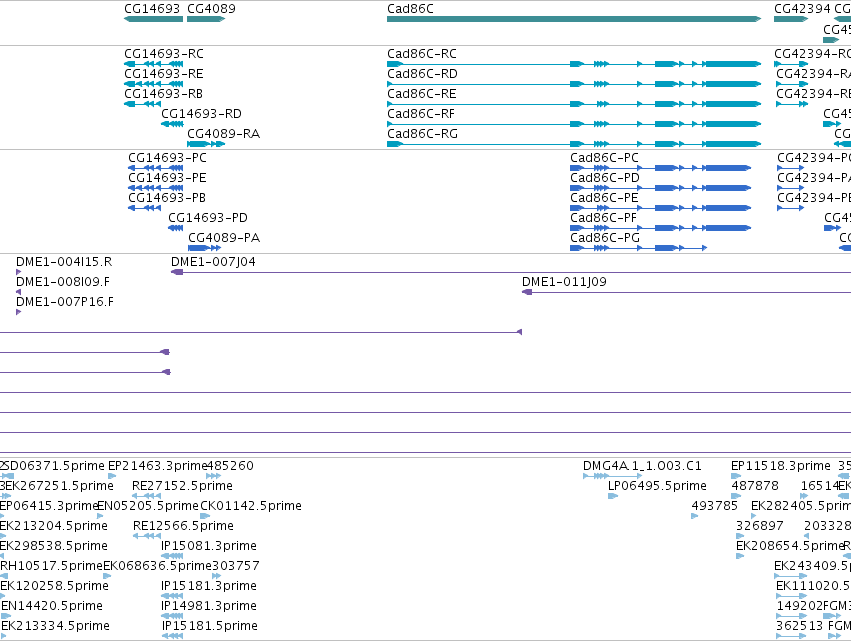Click the DMG4A.1_1.003.C1 label
Screen dimensions: 851x641
[642, 466]
